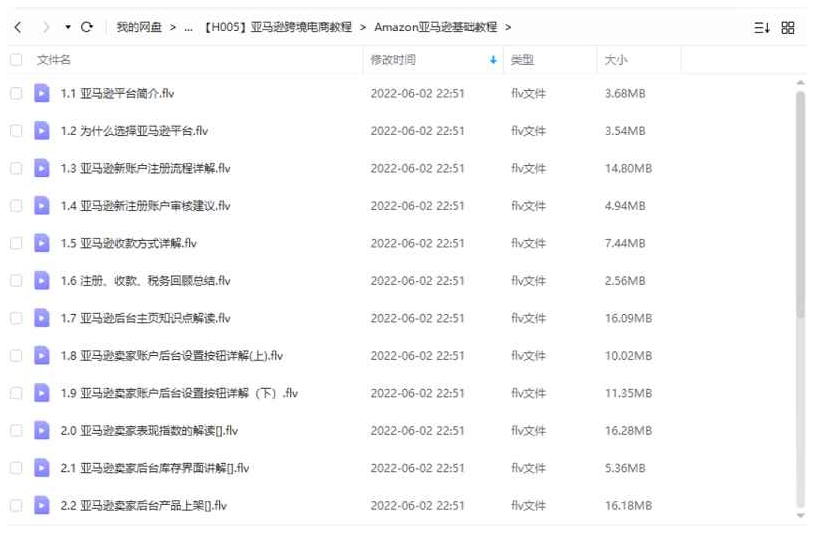Click video icon of 1.4 file

click(x=42, y=206)
